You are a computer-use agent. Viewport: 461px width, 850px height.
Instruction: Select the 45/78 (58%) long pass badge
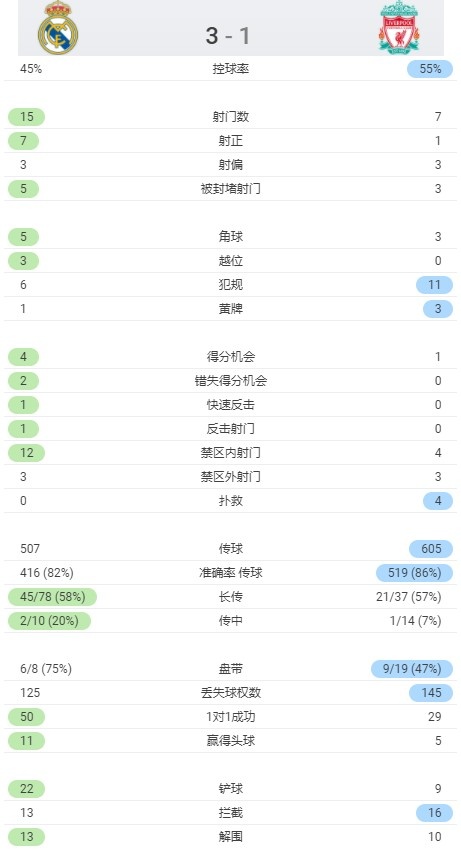click(53, 597)
